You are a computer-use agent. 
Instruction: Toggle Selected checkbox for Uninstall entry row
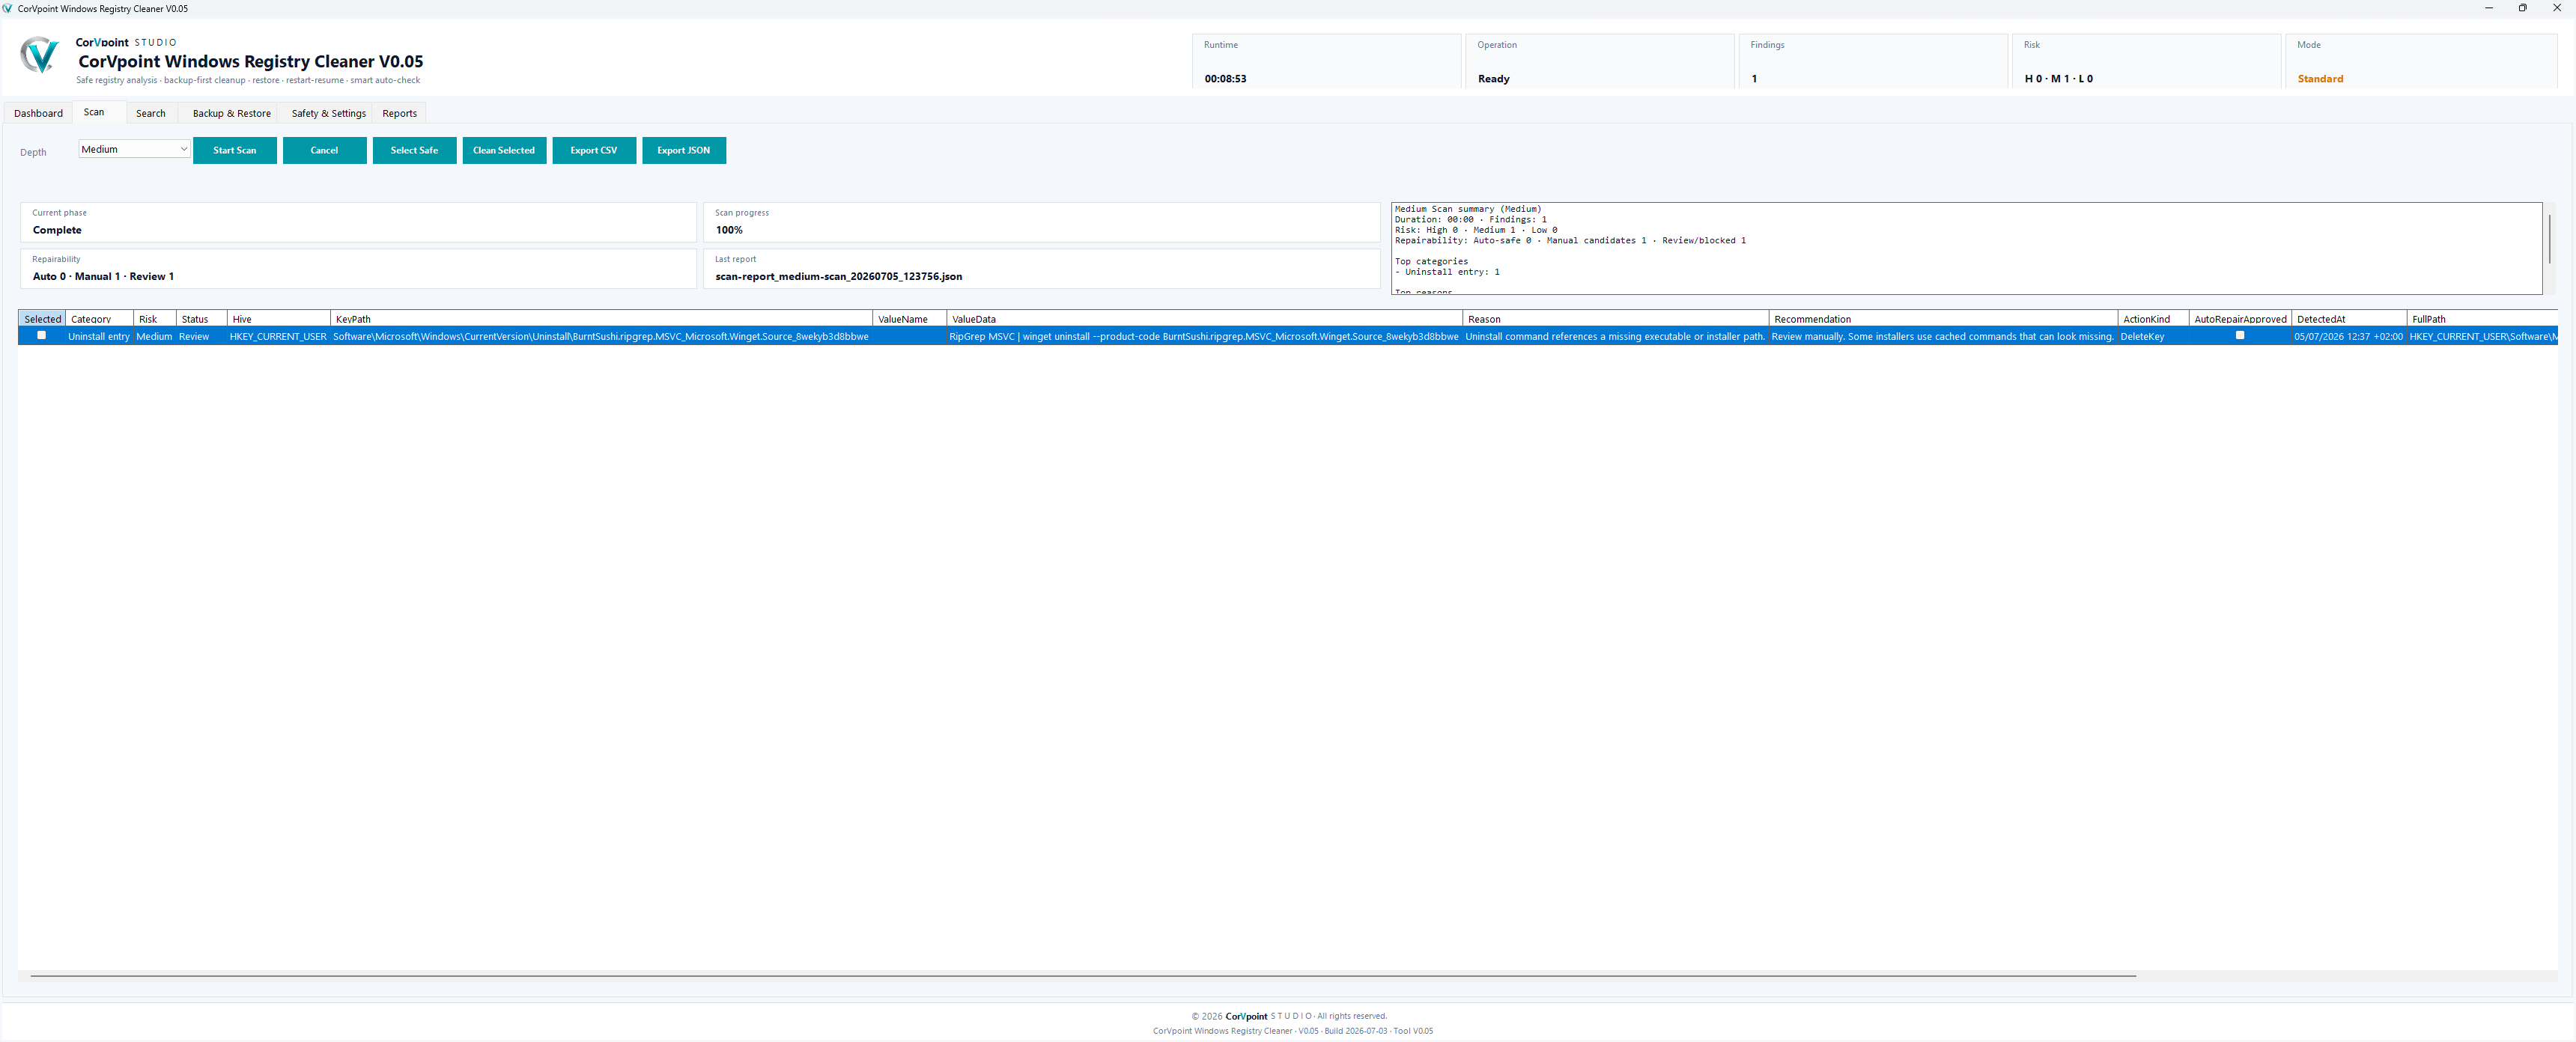[x=41, y=335]
